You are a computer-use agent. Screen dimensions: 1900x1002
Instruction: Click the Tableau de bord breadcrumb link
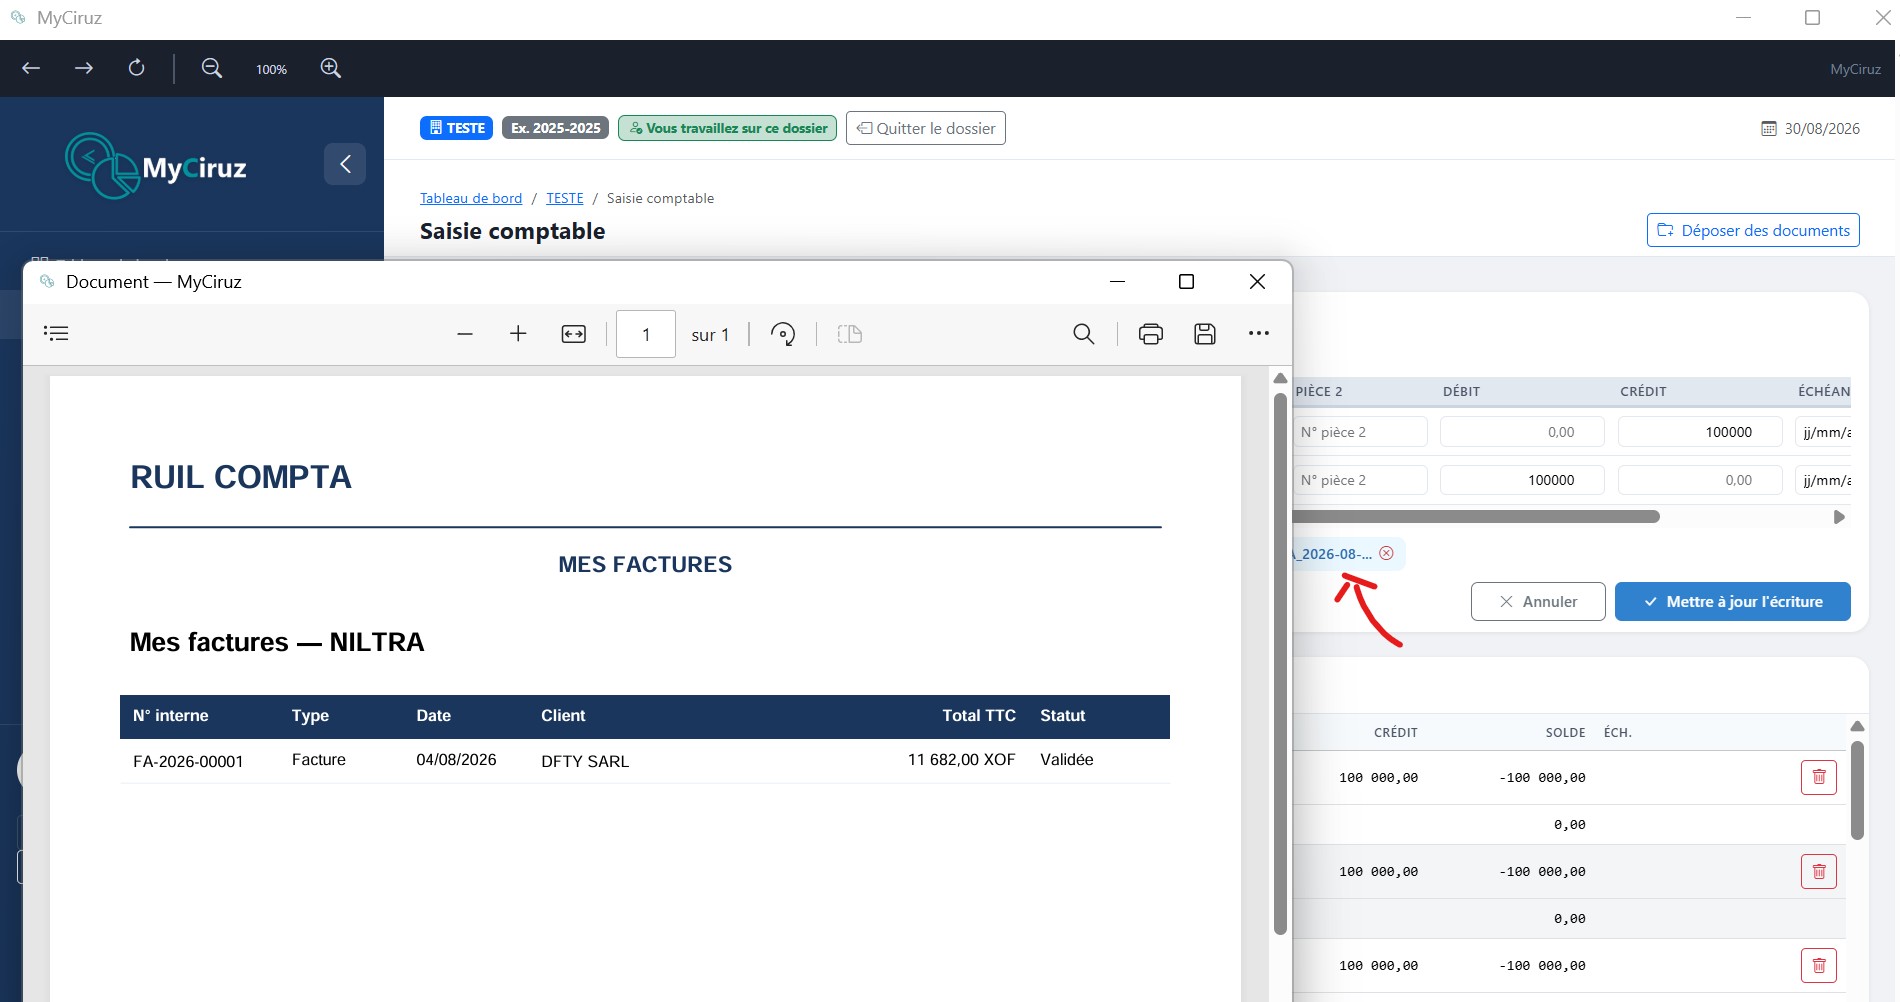471,198
